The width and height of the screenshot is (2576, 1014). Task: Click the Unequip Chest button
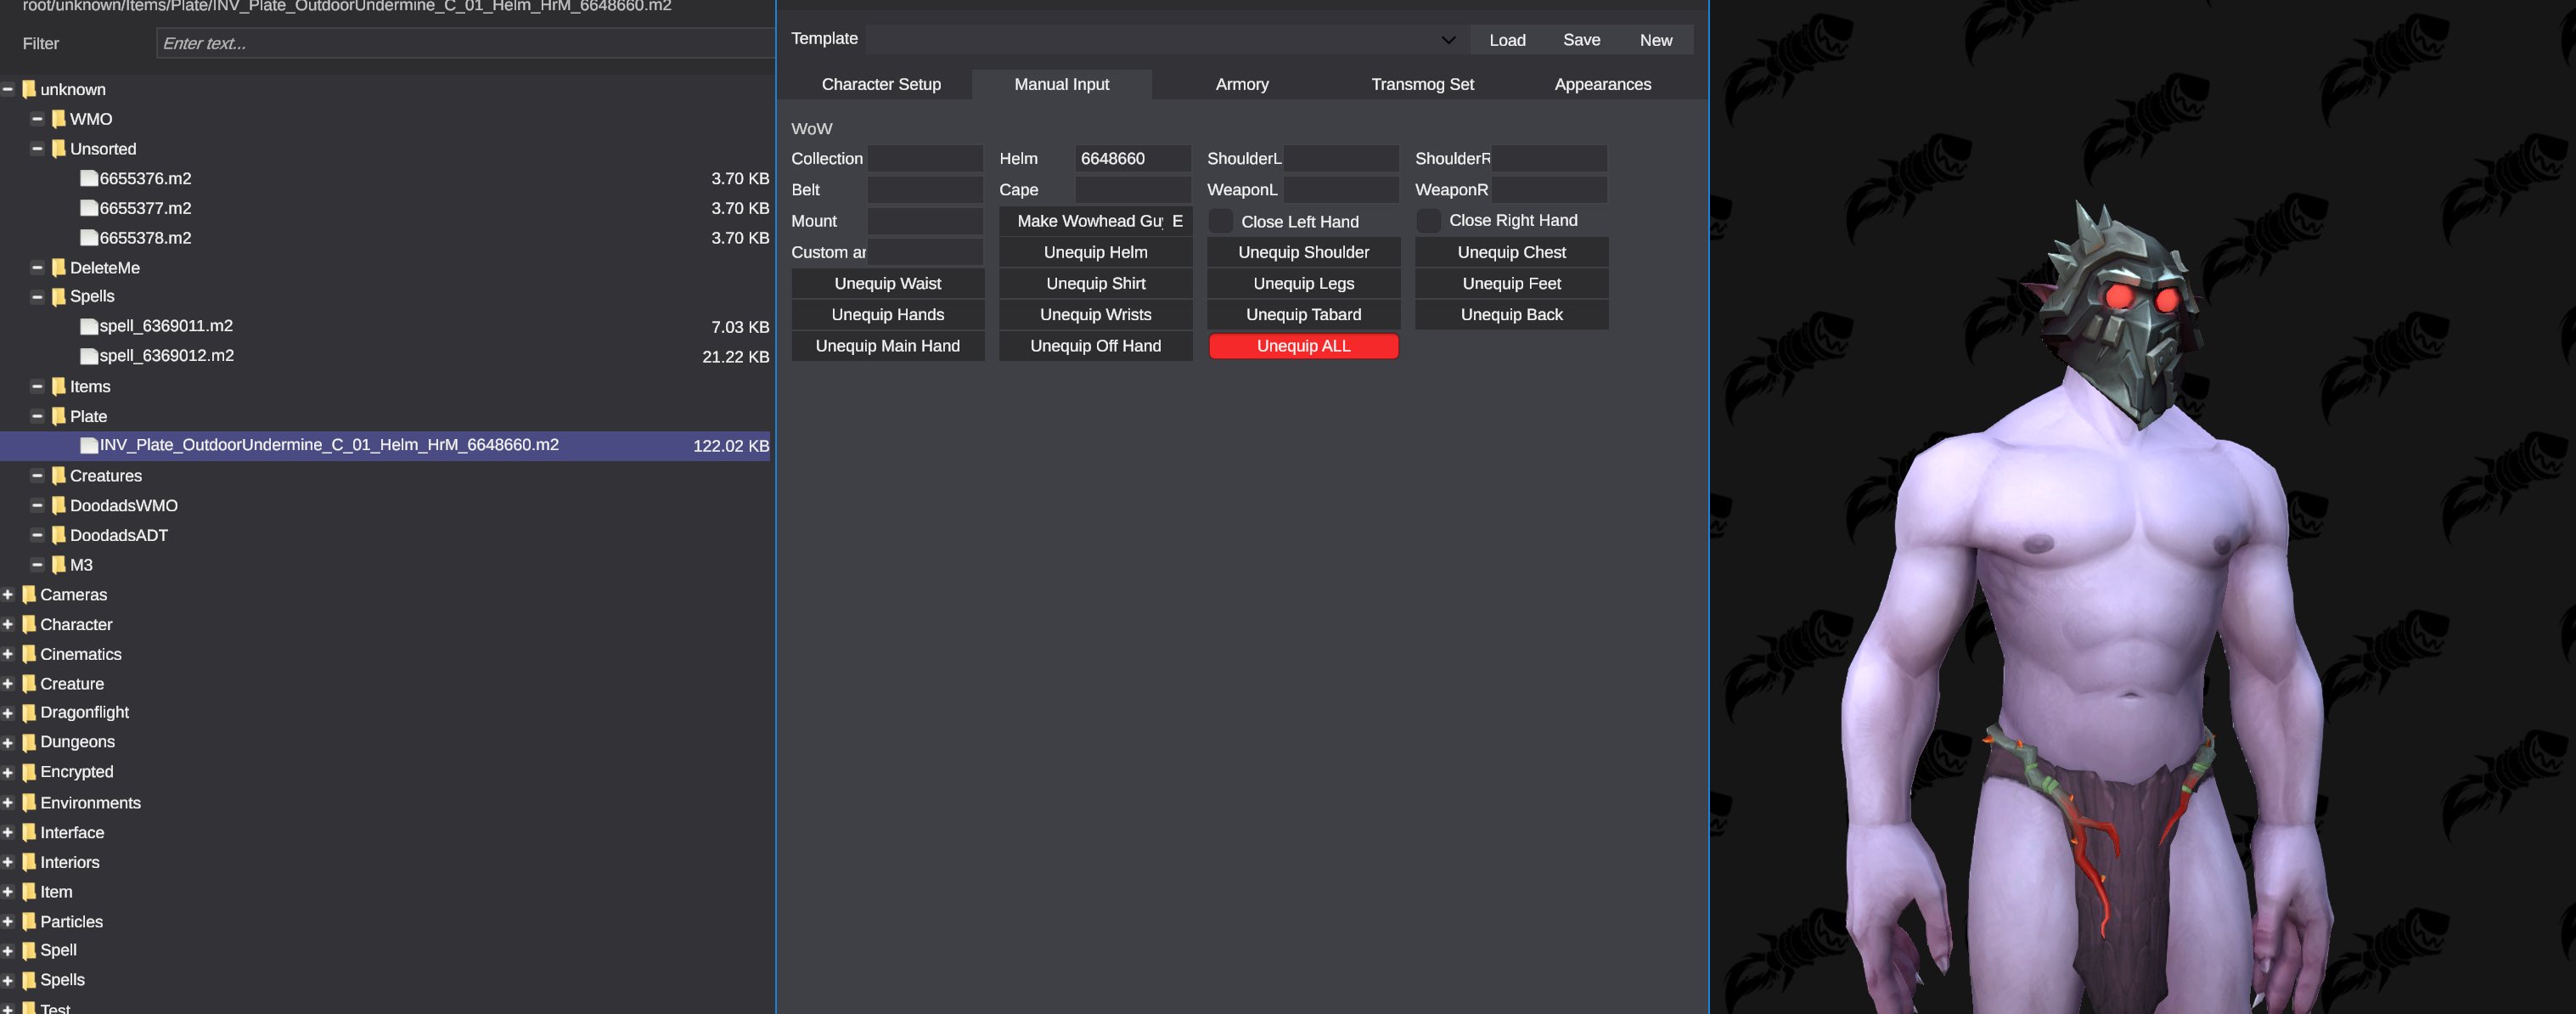(1511, 253)
